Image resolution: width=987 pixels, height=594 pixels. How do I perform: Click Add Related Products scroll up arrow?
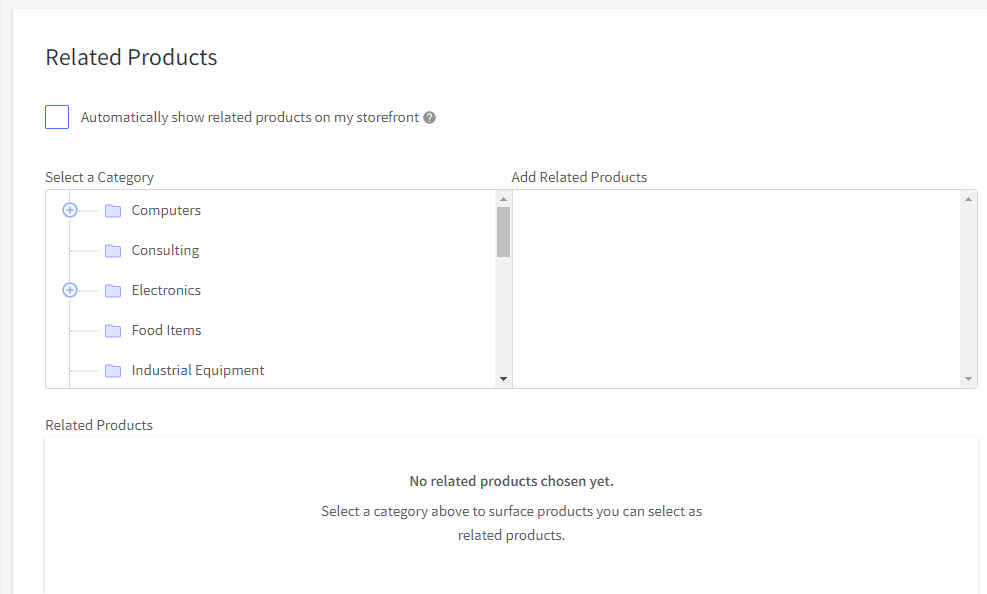tap(968, 199)
